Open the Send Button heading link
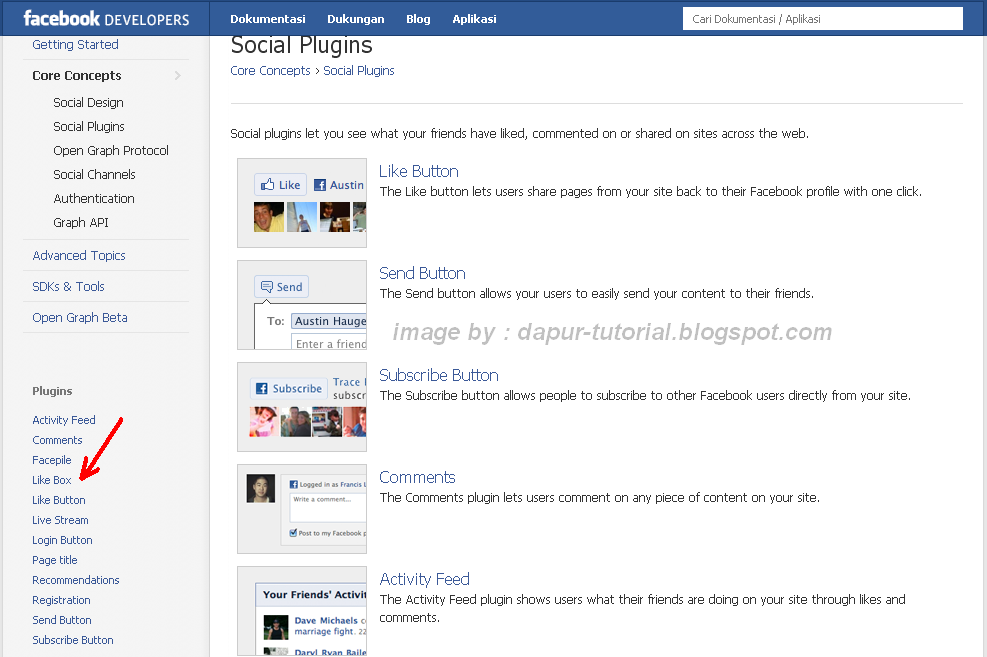Screen dimensions: 987x657 click(422, 273)
